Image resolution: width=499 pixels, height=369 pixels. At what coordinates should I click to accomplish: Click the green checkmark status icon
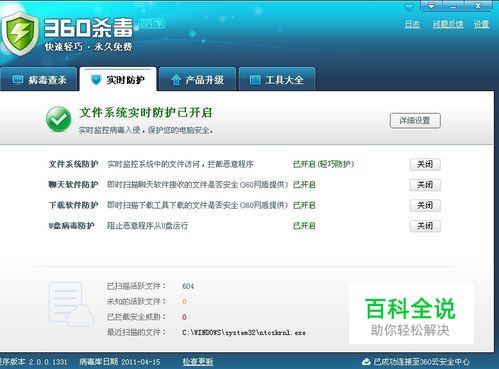[x=59, y=119]
